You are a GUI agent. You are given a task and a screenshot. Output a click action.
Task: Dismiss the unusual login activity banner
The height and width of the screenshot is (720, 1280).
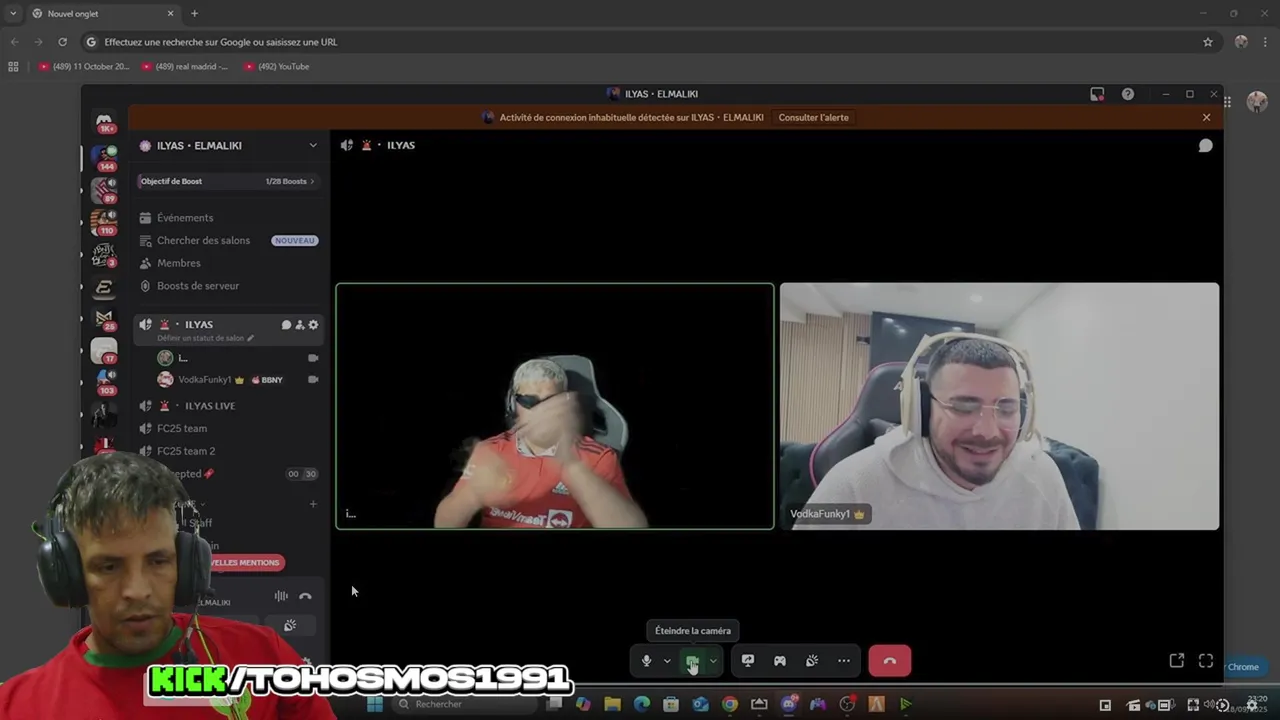click(1206, 117)
